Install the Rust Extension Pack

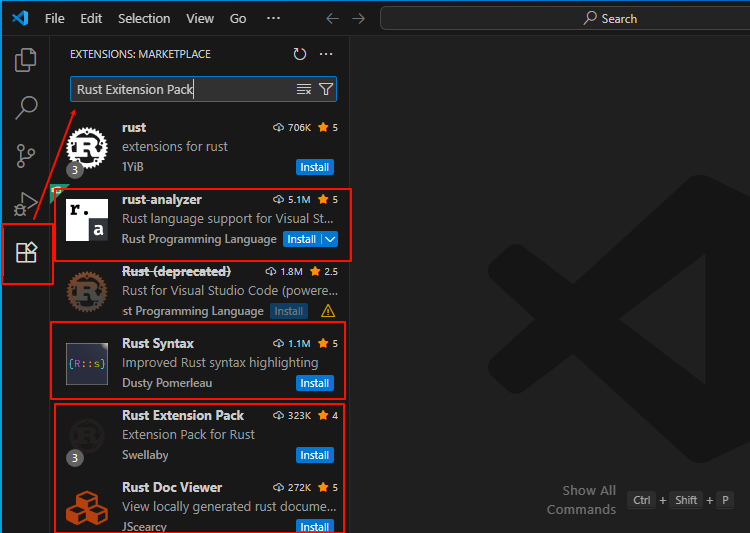(315, 455)
